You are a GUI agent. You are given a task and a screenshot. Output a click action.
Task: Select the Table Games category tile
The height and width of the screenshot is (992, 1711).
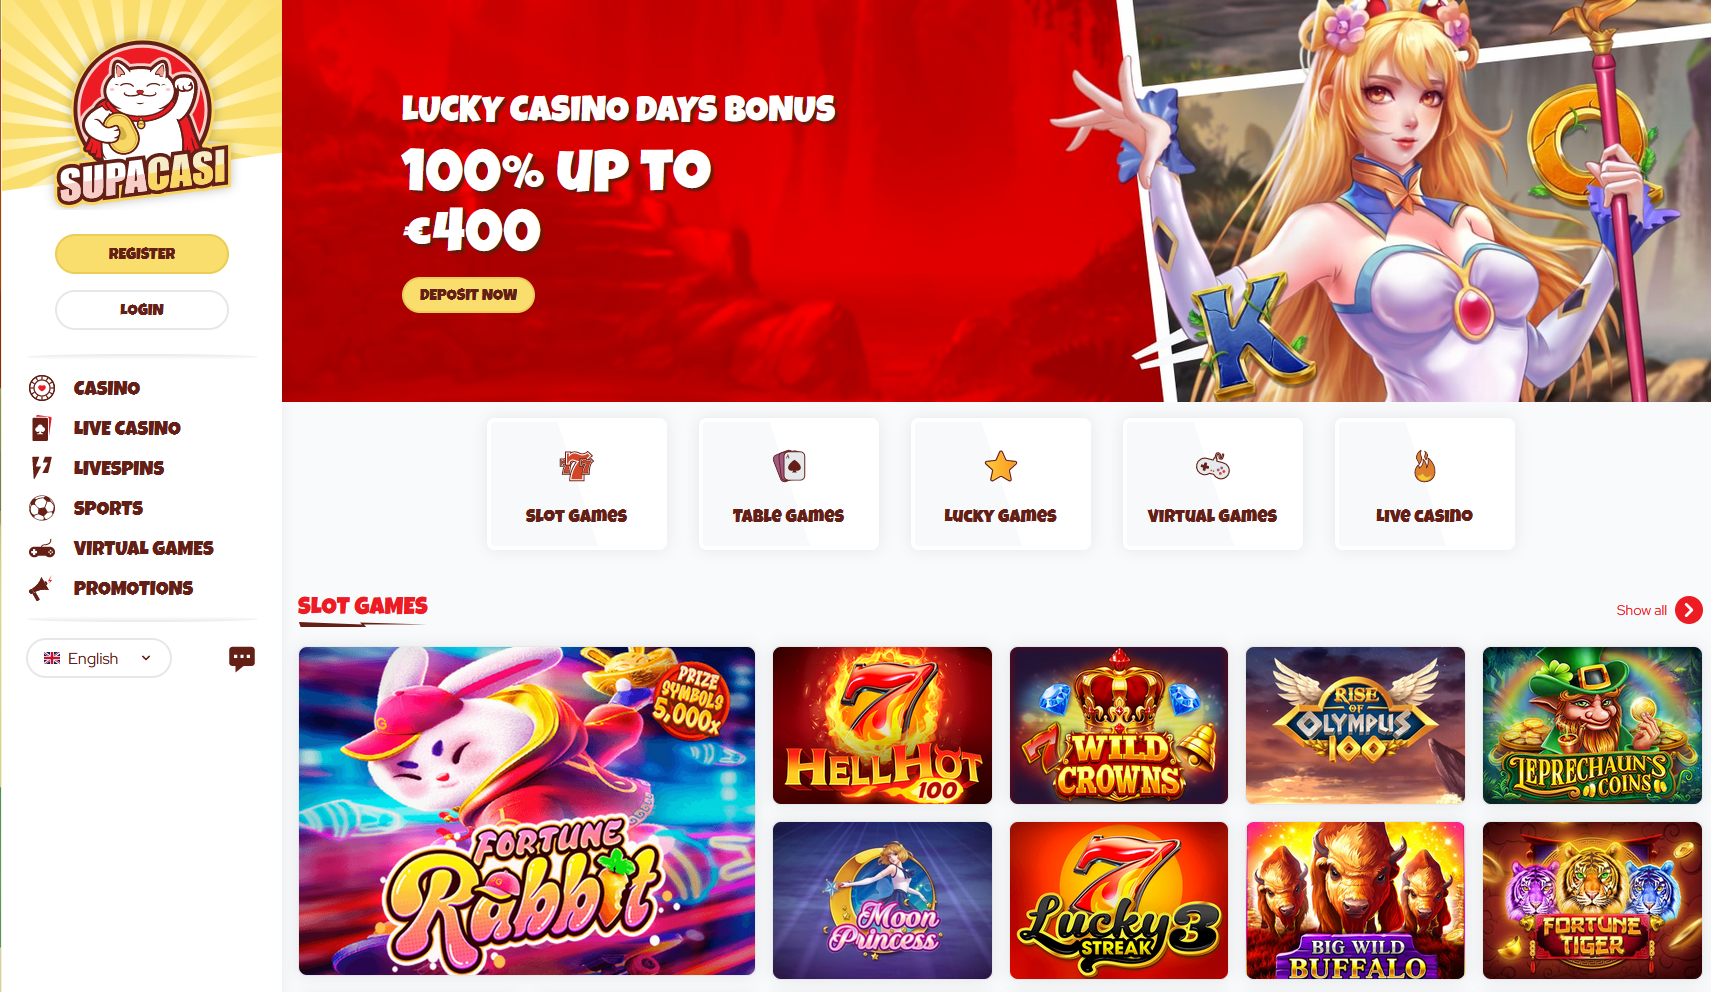[x=789, y=484]
